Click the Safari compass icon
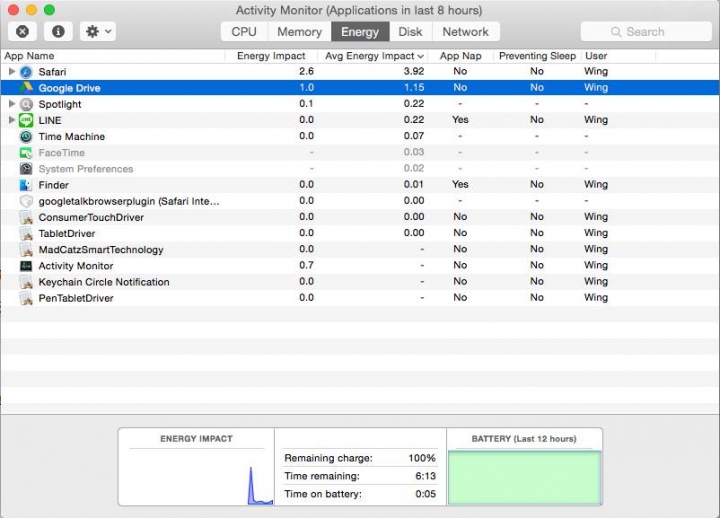 (x=26, y=72)
